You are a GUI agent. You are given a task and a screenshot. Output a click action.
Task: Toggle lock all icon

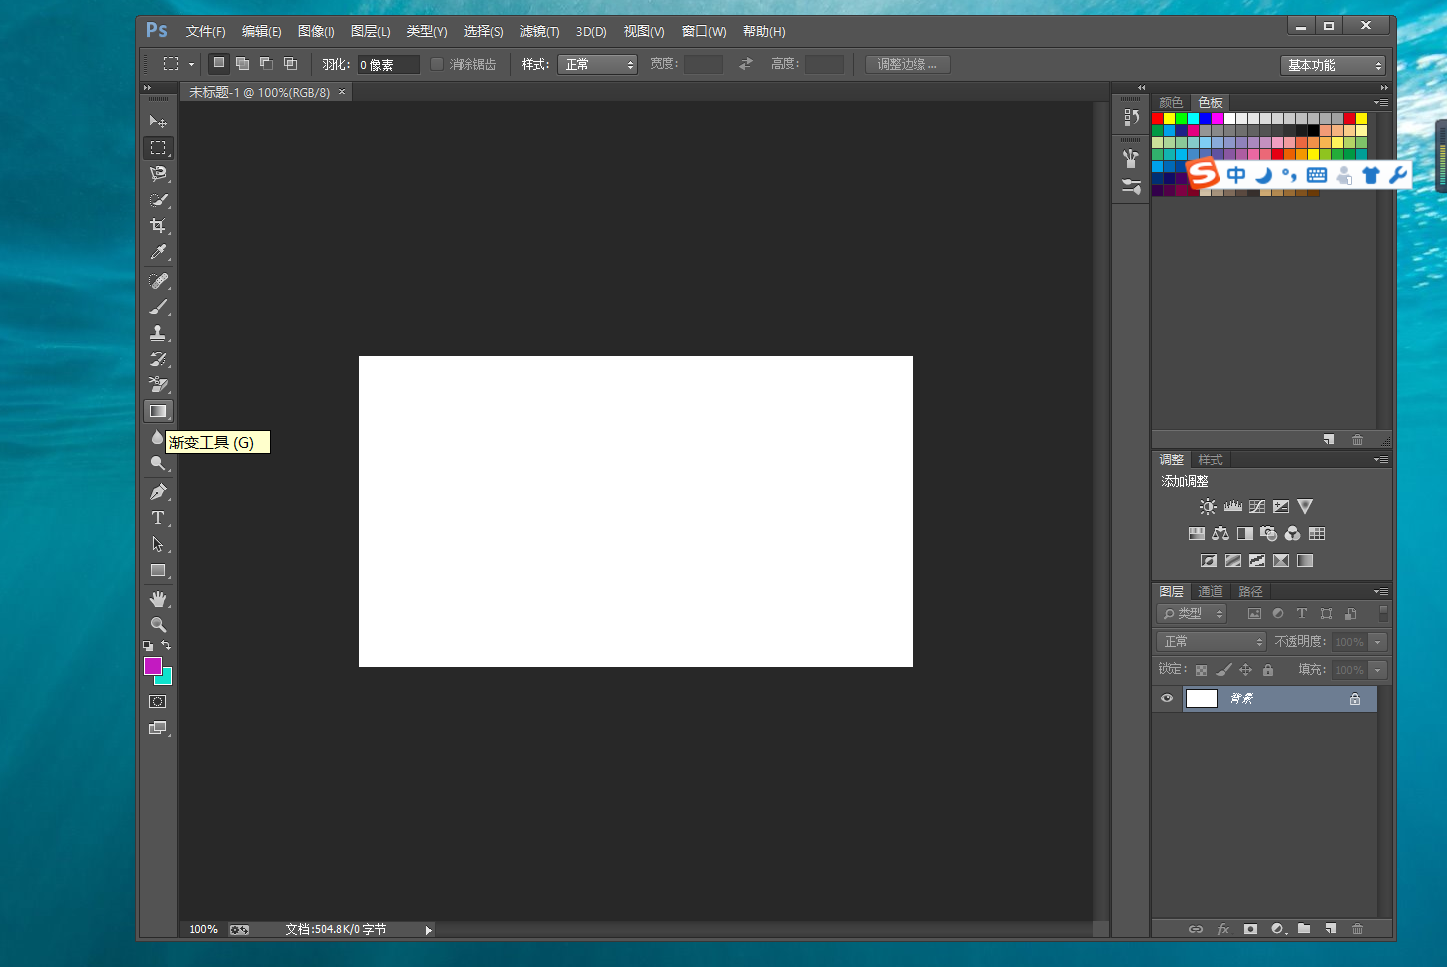tap(1268, 670)
